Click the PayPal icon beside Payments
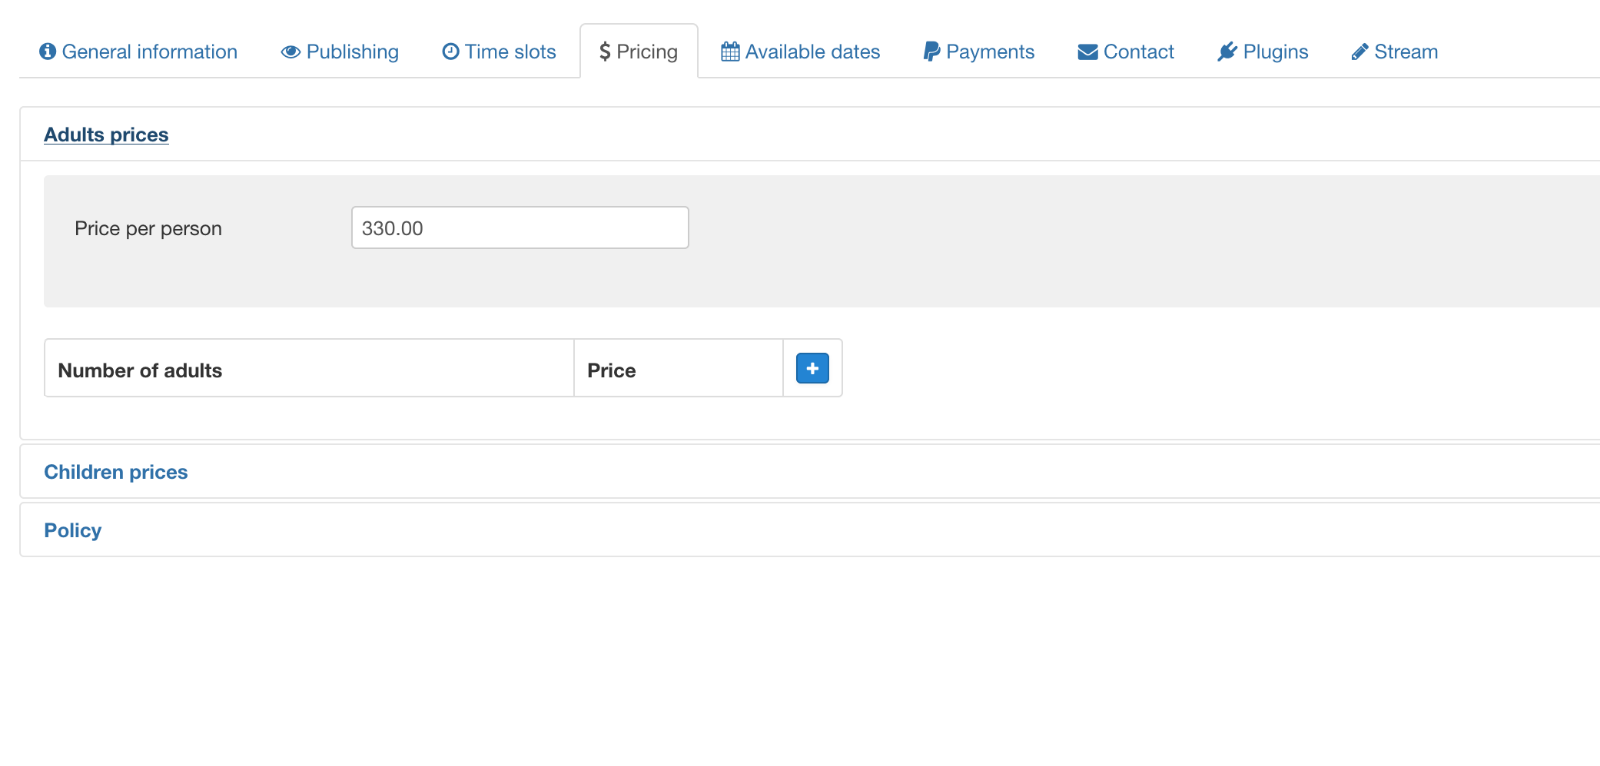1600x766 pixels. click(931, 52)
